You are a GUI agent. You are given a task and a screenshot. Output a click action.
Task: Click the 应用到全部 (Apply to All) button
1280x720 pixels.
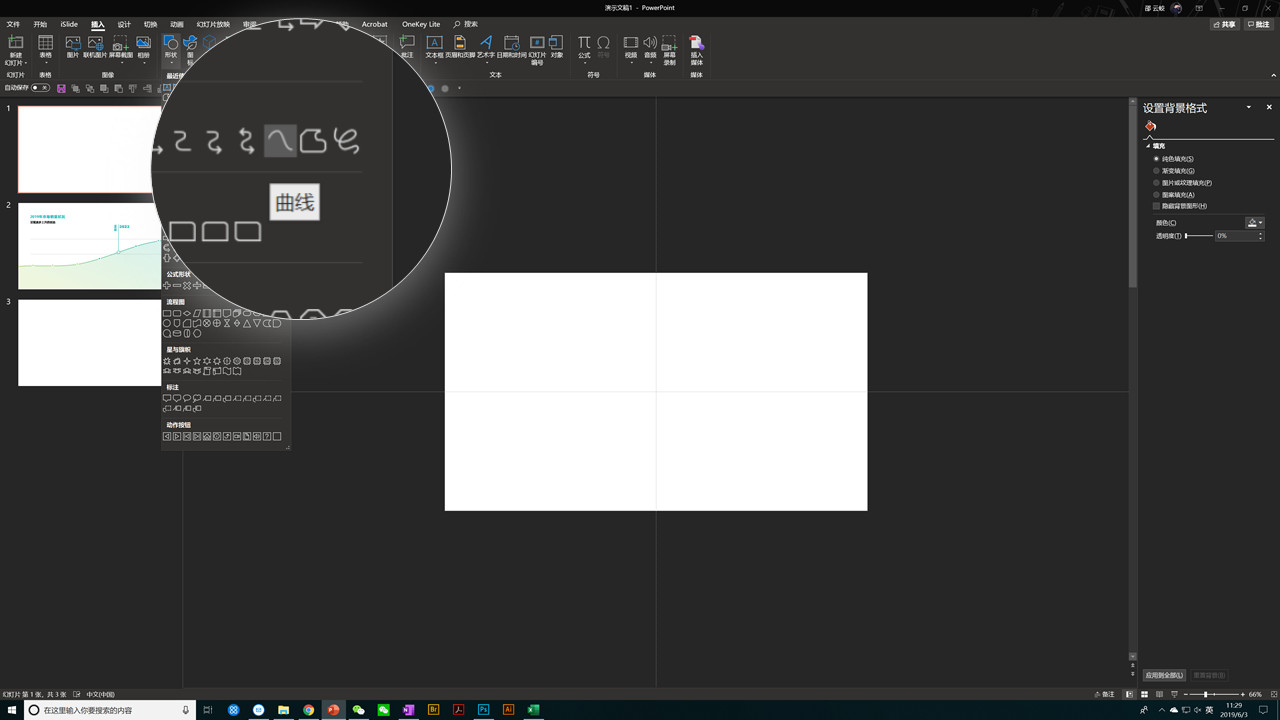coord(1164,675)
